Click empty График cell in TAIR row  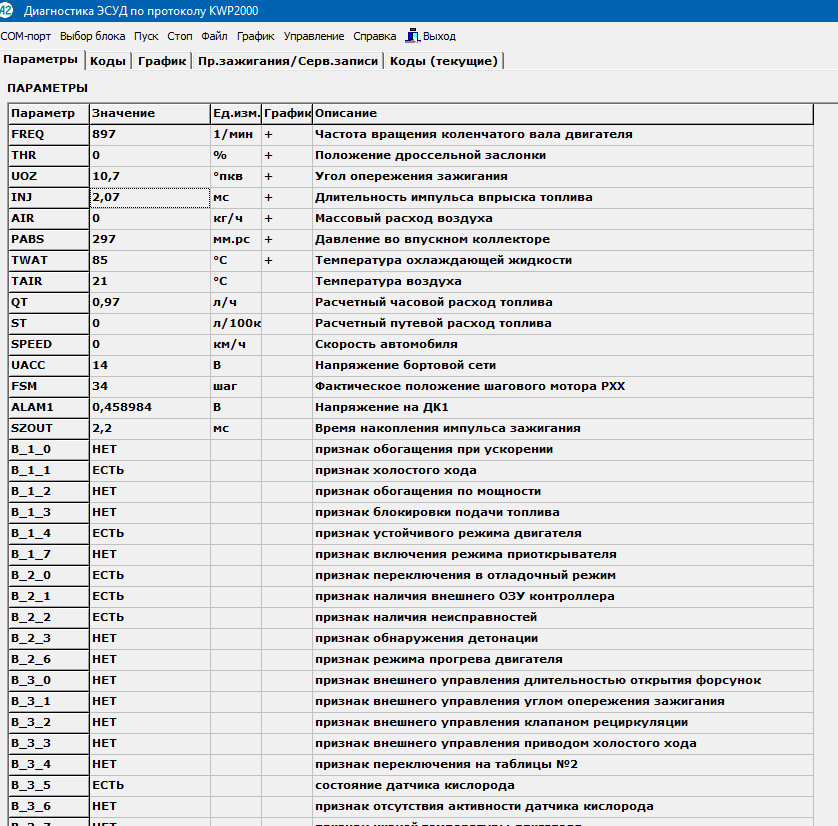(x=287, y=282)
